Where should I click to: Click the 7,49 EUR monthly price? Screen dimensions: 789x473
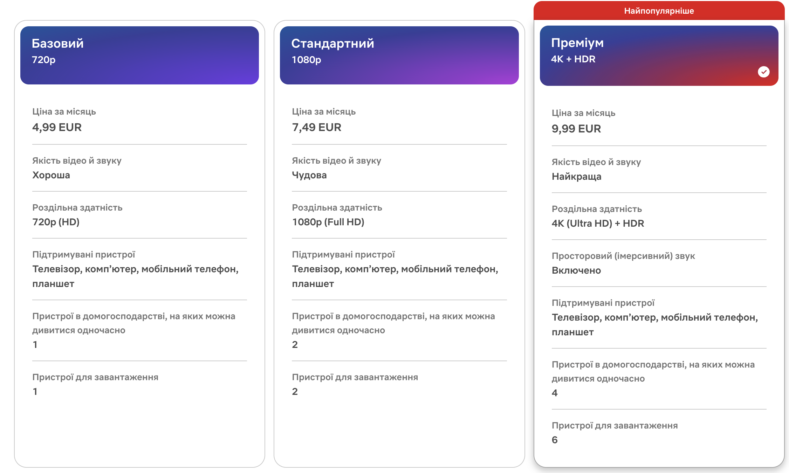[x=316, y=127]
